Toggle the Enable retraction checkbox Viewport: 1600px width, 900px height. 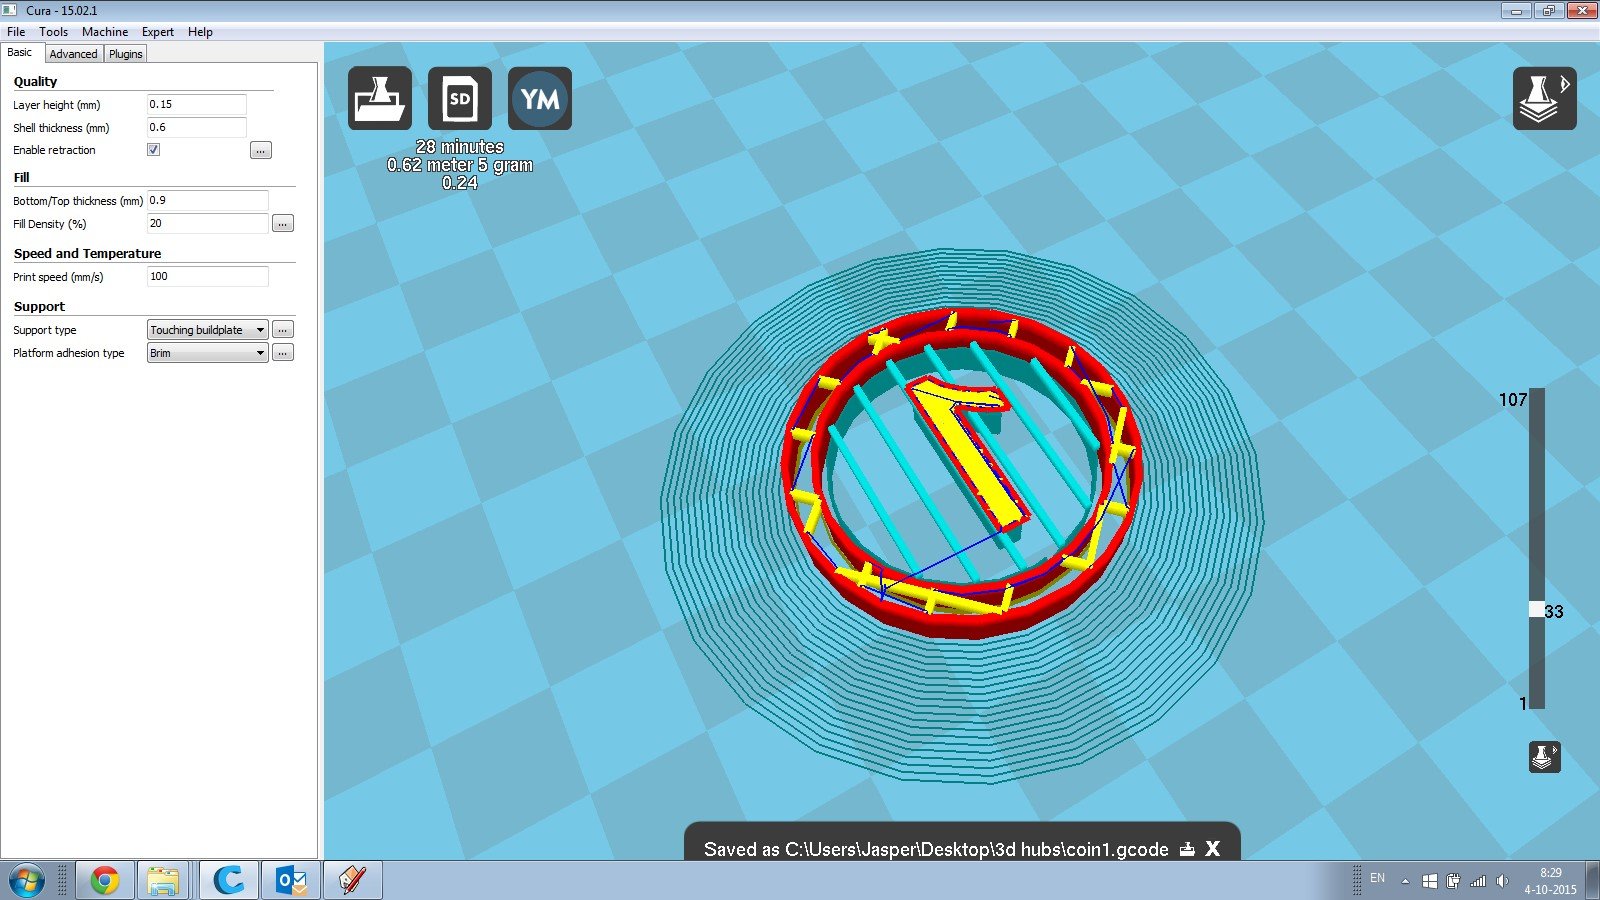pyautogui.click(x=154, y=150)
